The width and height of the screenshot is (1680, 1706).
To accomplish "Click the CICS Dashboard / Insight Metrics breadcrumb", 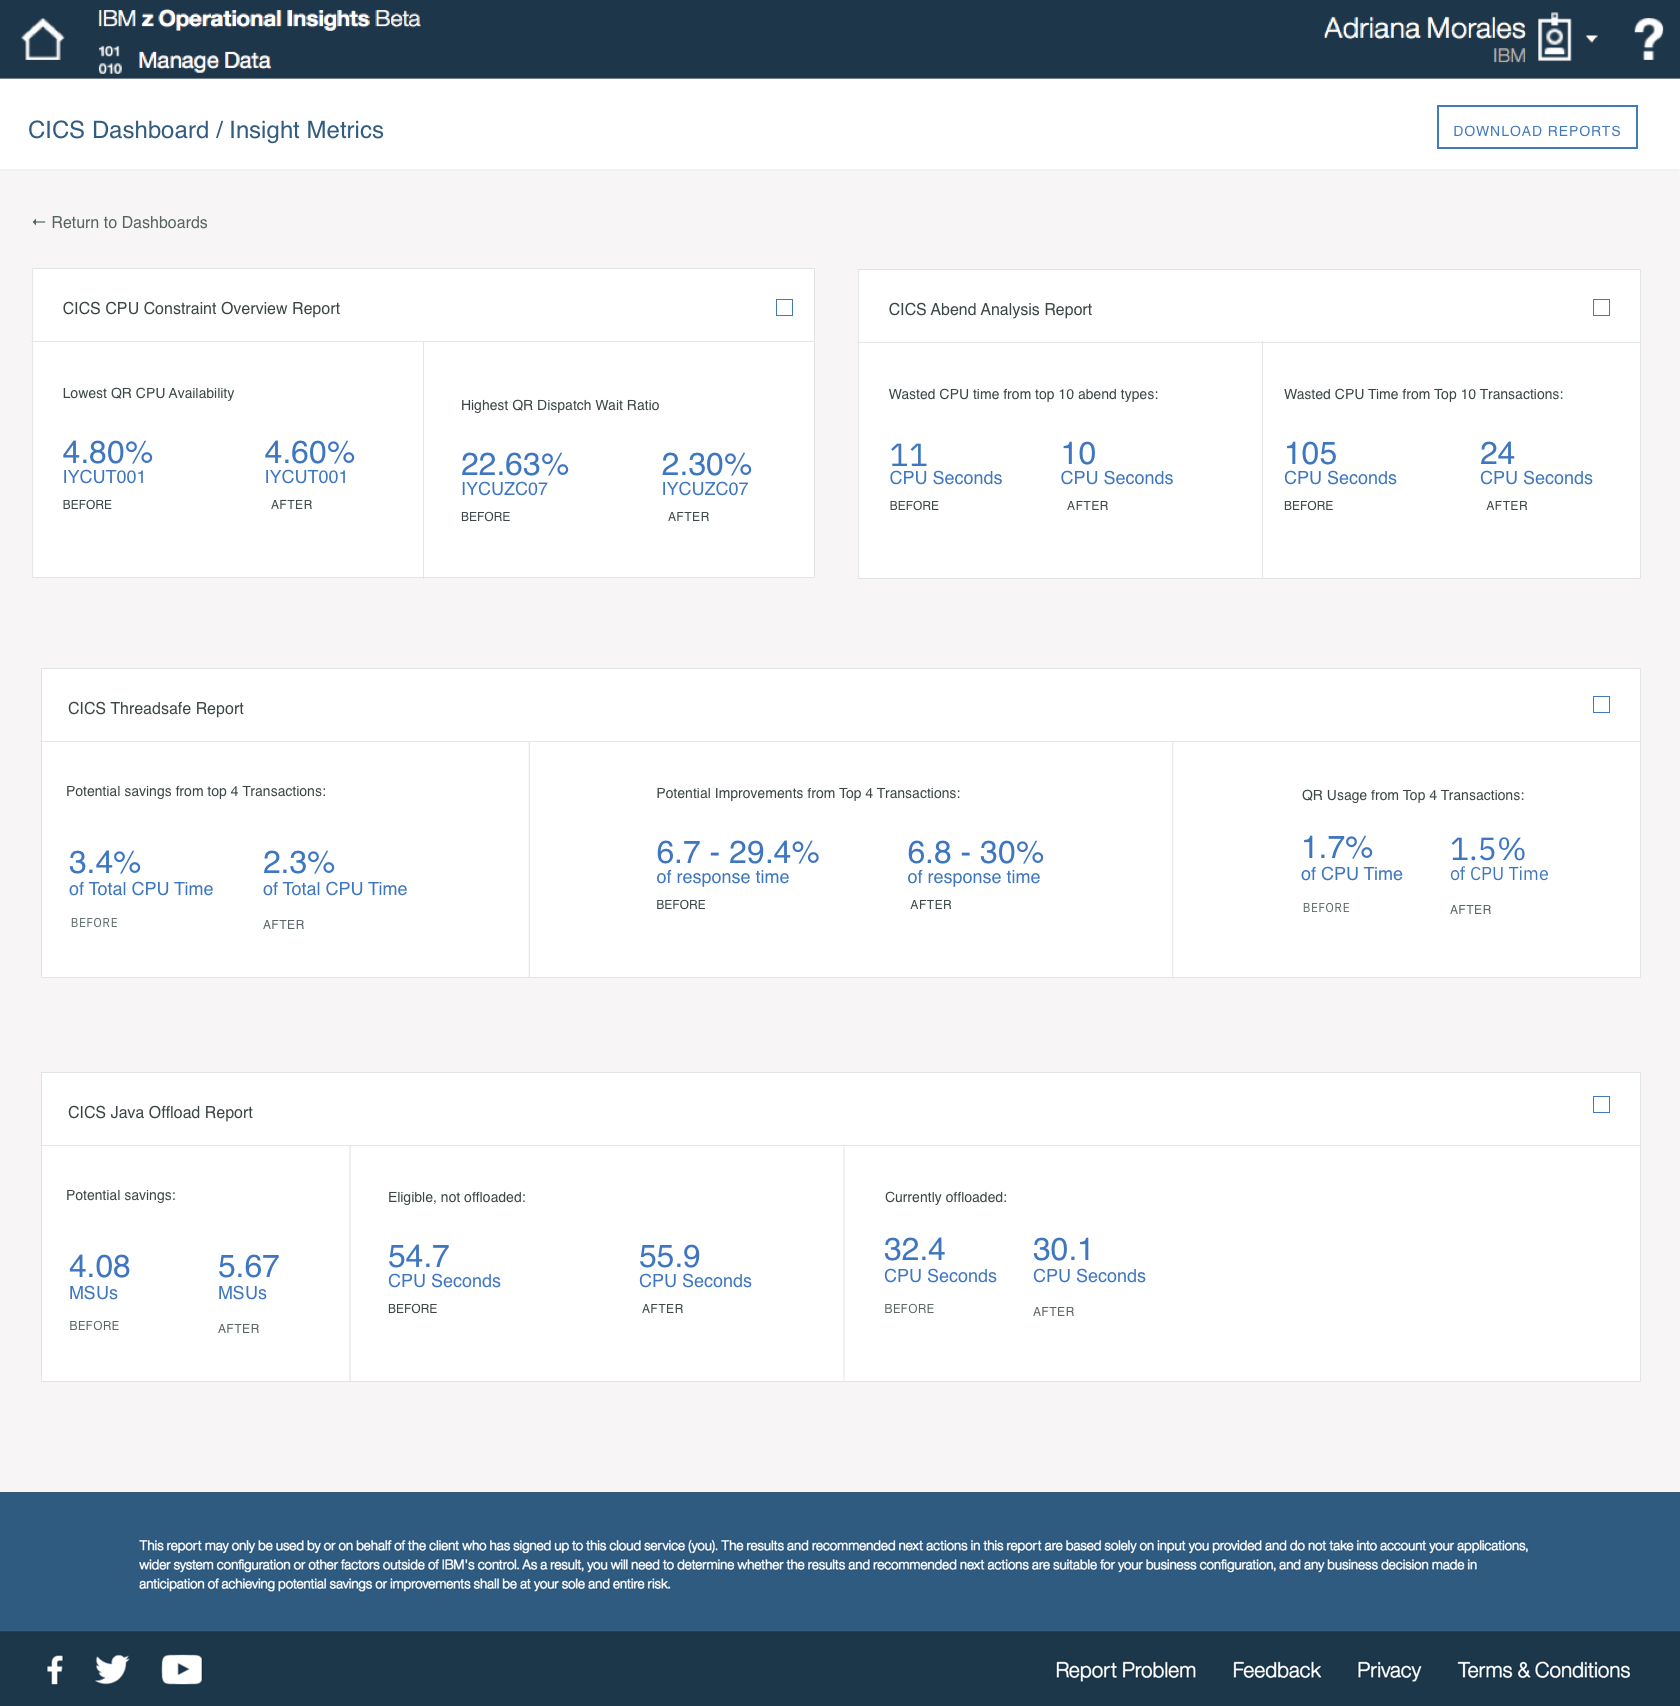I will click(206, 130).
